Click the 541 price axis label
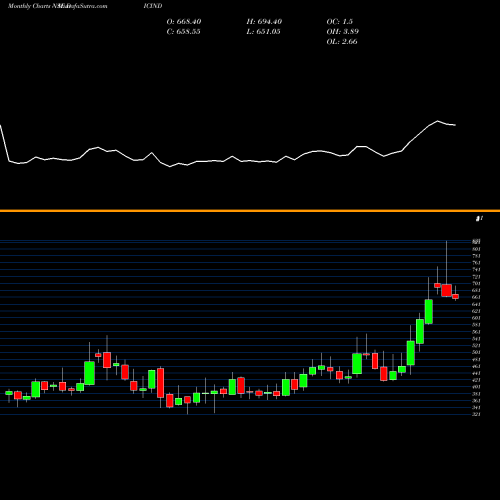This screenshot has height=500, width=500. (x=476, y=339)
